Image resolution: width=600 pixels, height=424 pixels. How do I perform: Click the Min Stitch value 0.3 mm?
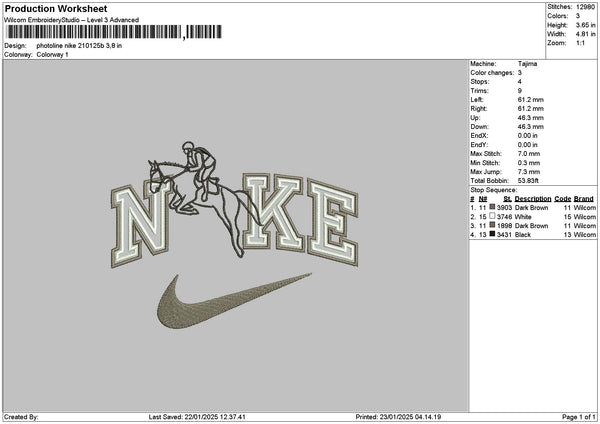[x=529, y=163]
